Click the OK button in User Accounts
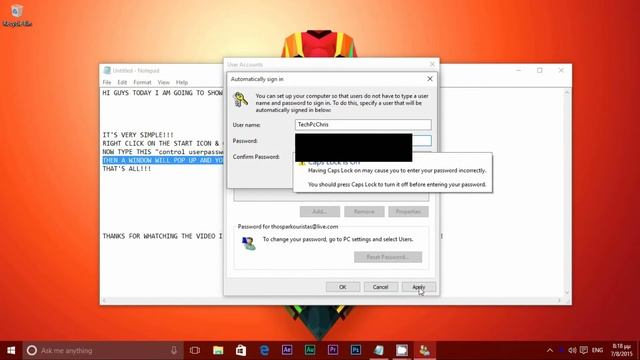 pyautogui.click(x=342, y=287)
